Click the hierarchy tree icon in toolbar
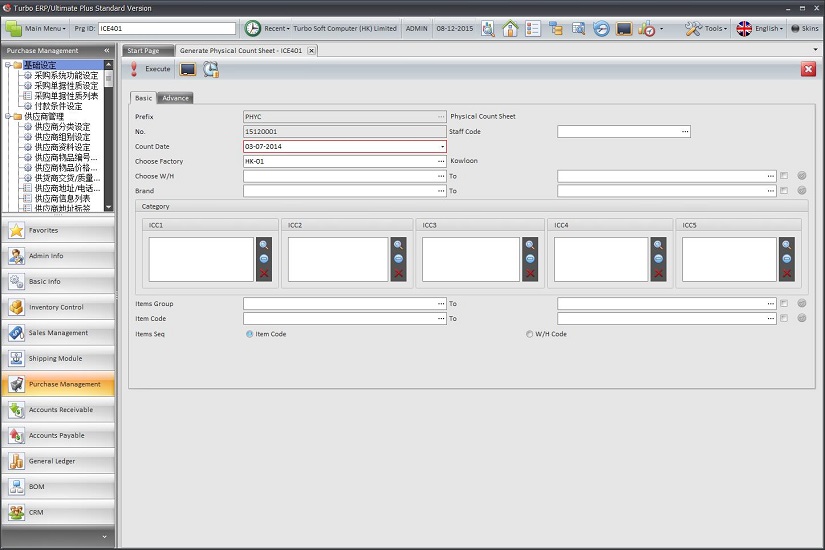The width and height of the screenshot is (825, 550). click(556, 28)
